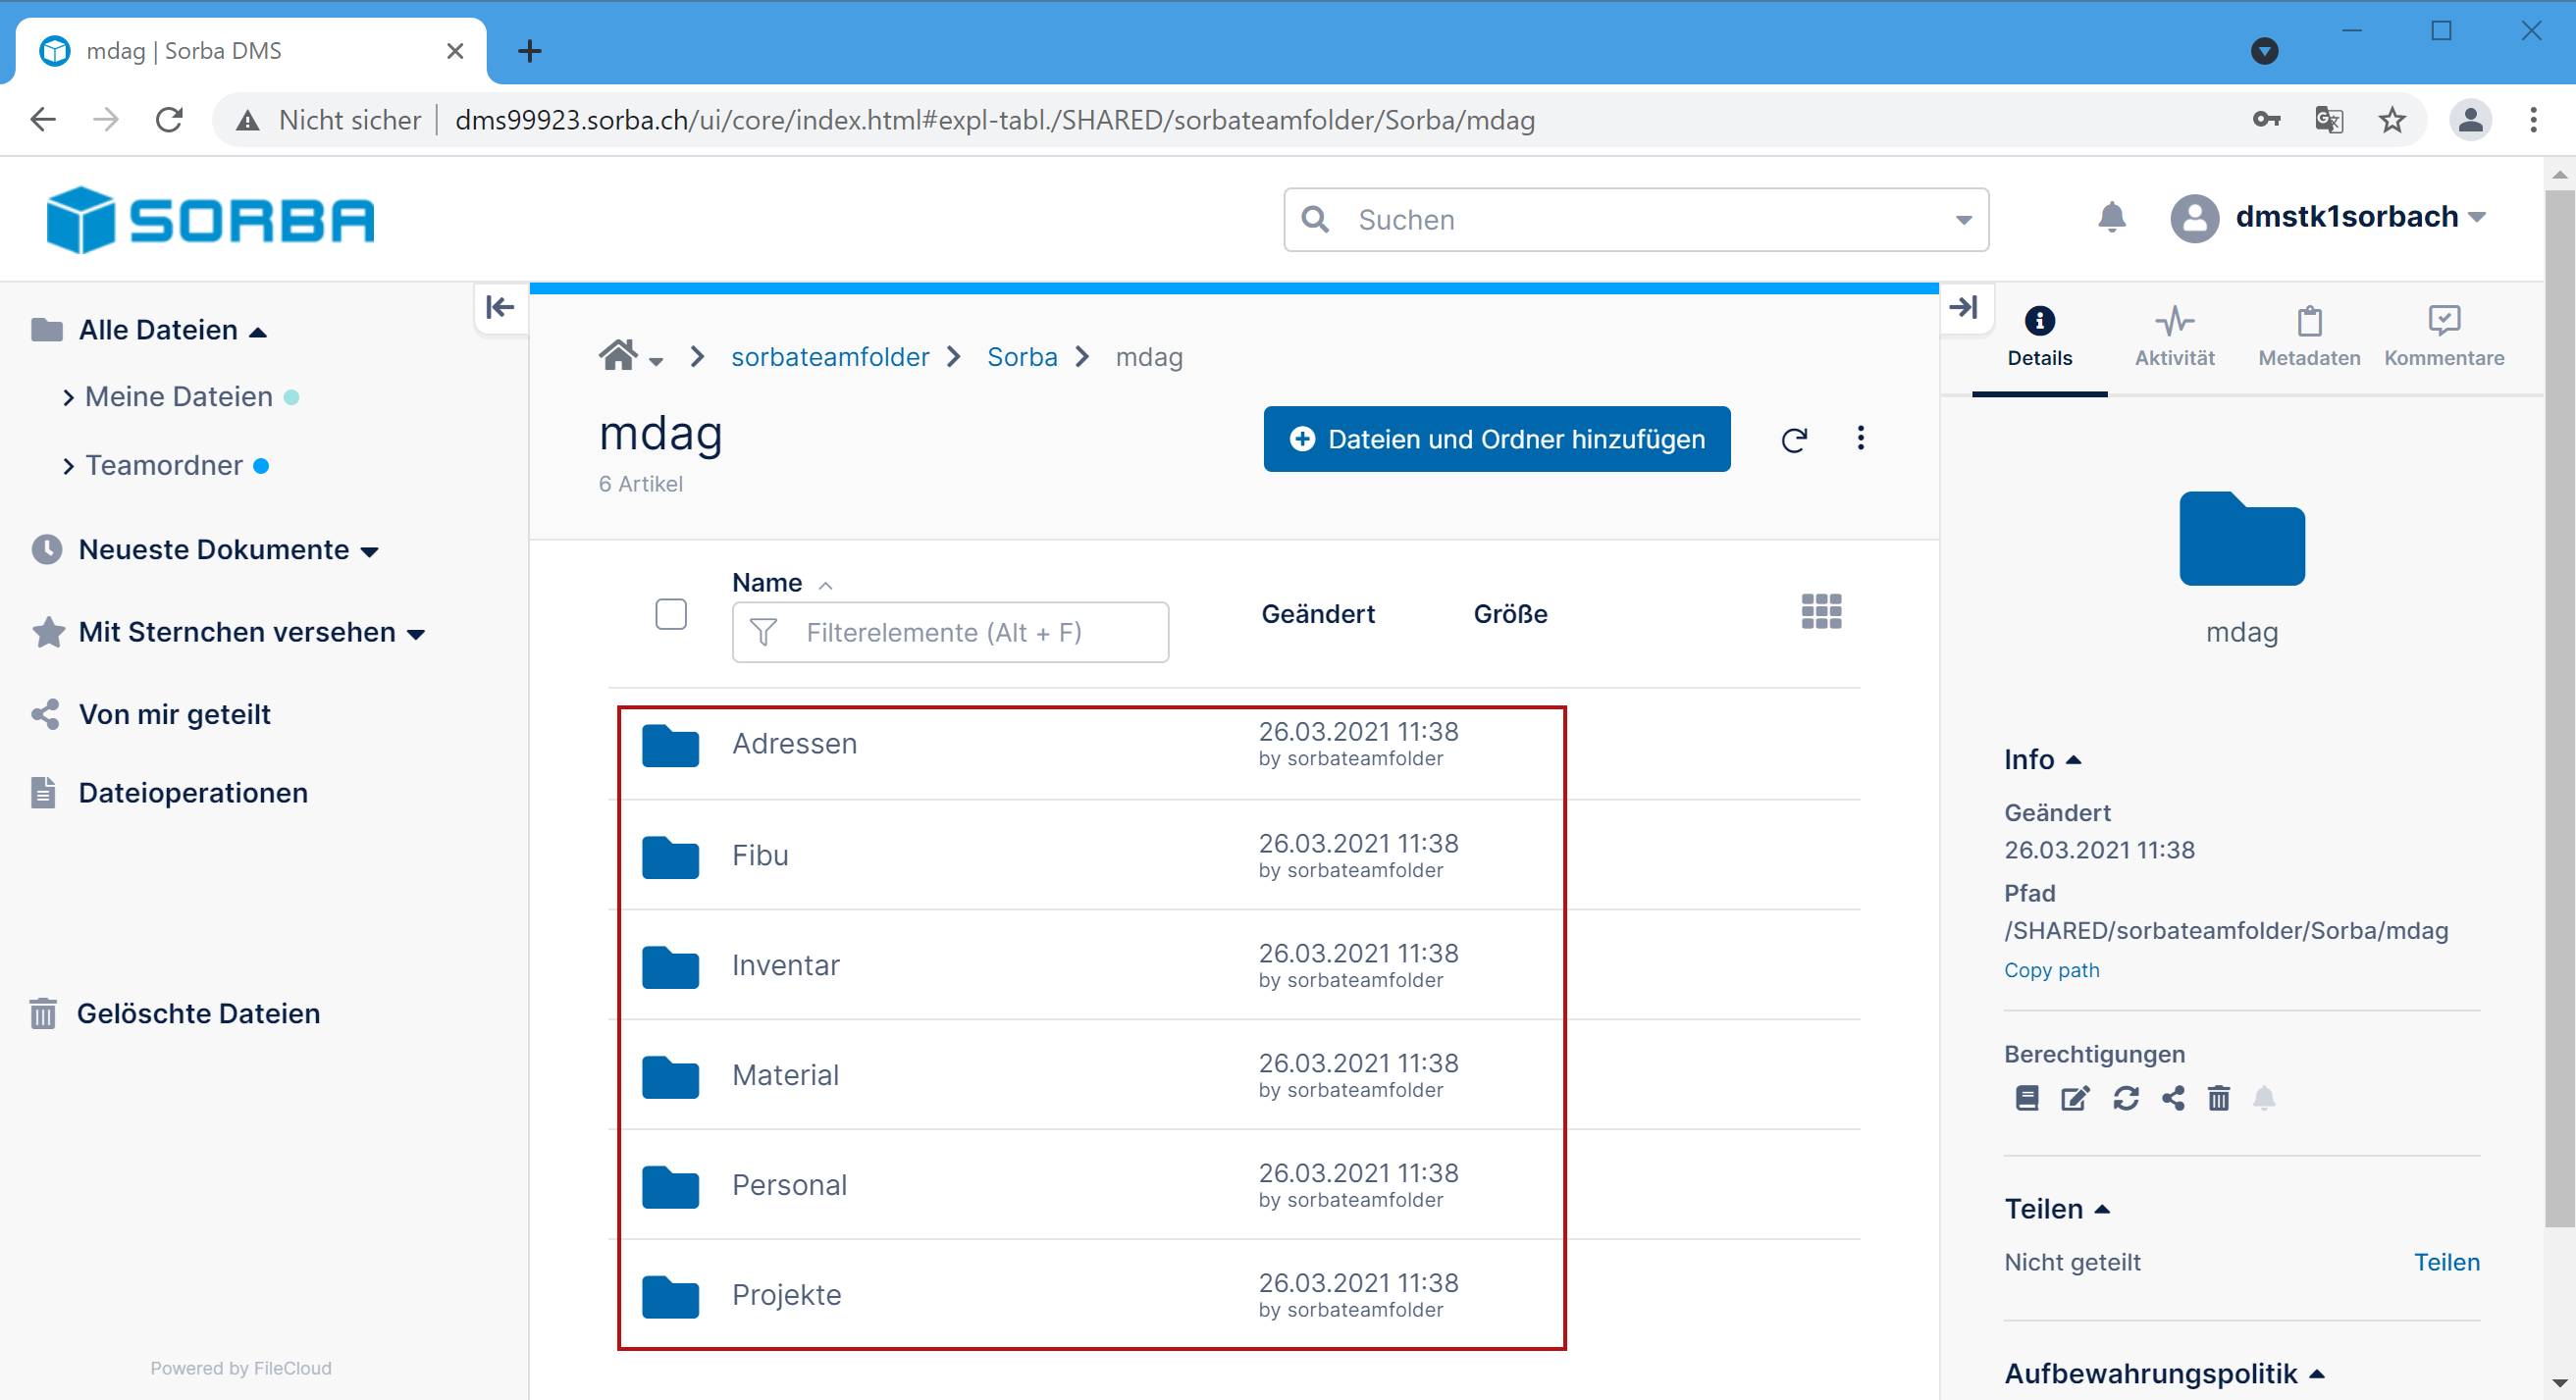Open the dmstk1sorbach user dropdown
The height and width of the screenshot is (1400, 2576).
click(x=2477, y=217)
